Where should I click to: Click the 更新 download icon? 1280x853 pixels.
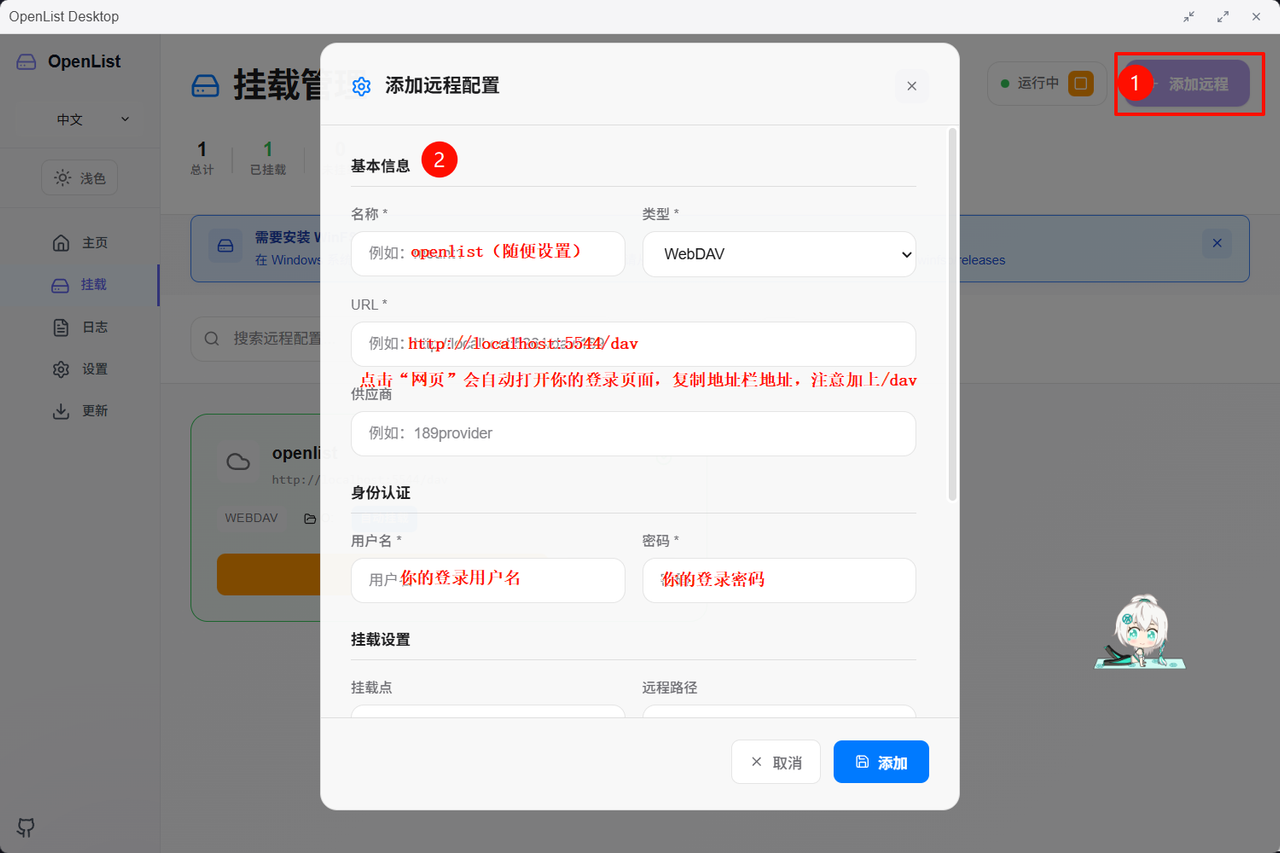pos(61,411)
